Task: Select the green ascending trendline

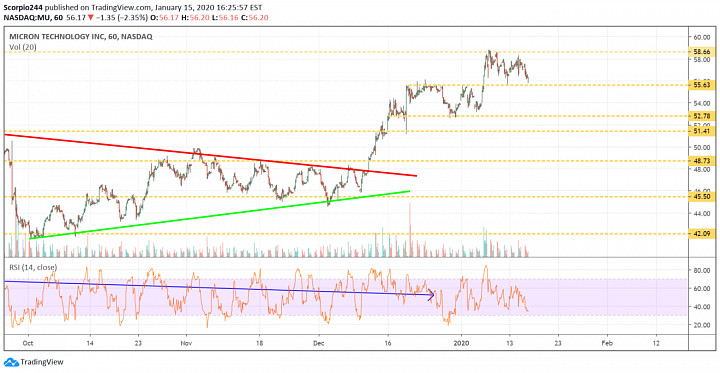Action: [x=219, y=215]
